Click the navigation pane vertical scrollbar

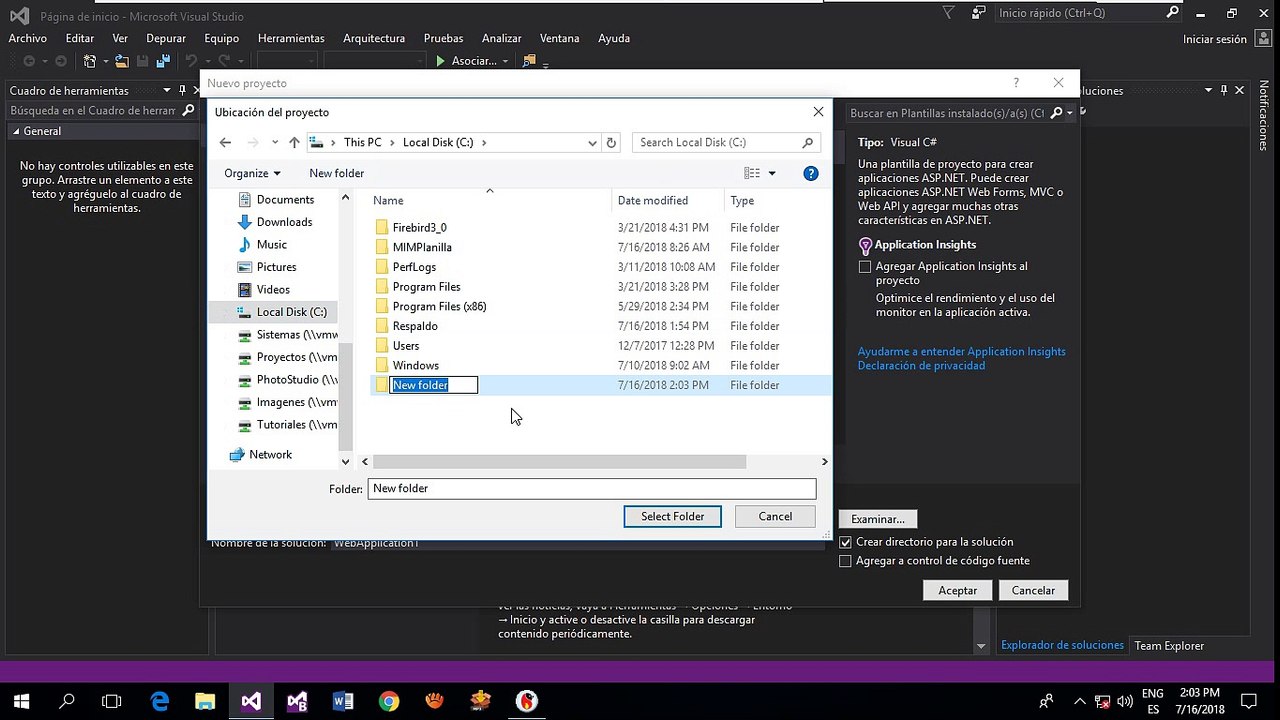(346, 398)
